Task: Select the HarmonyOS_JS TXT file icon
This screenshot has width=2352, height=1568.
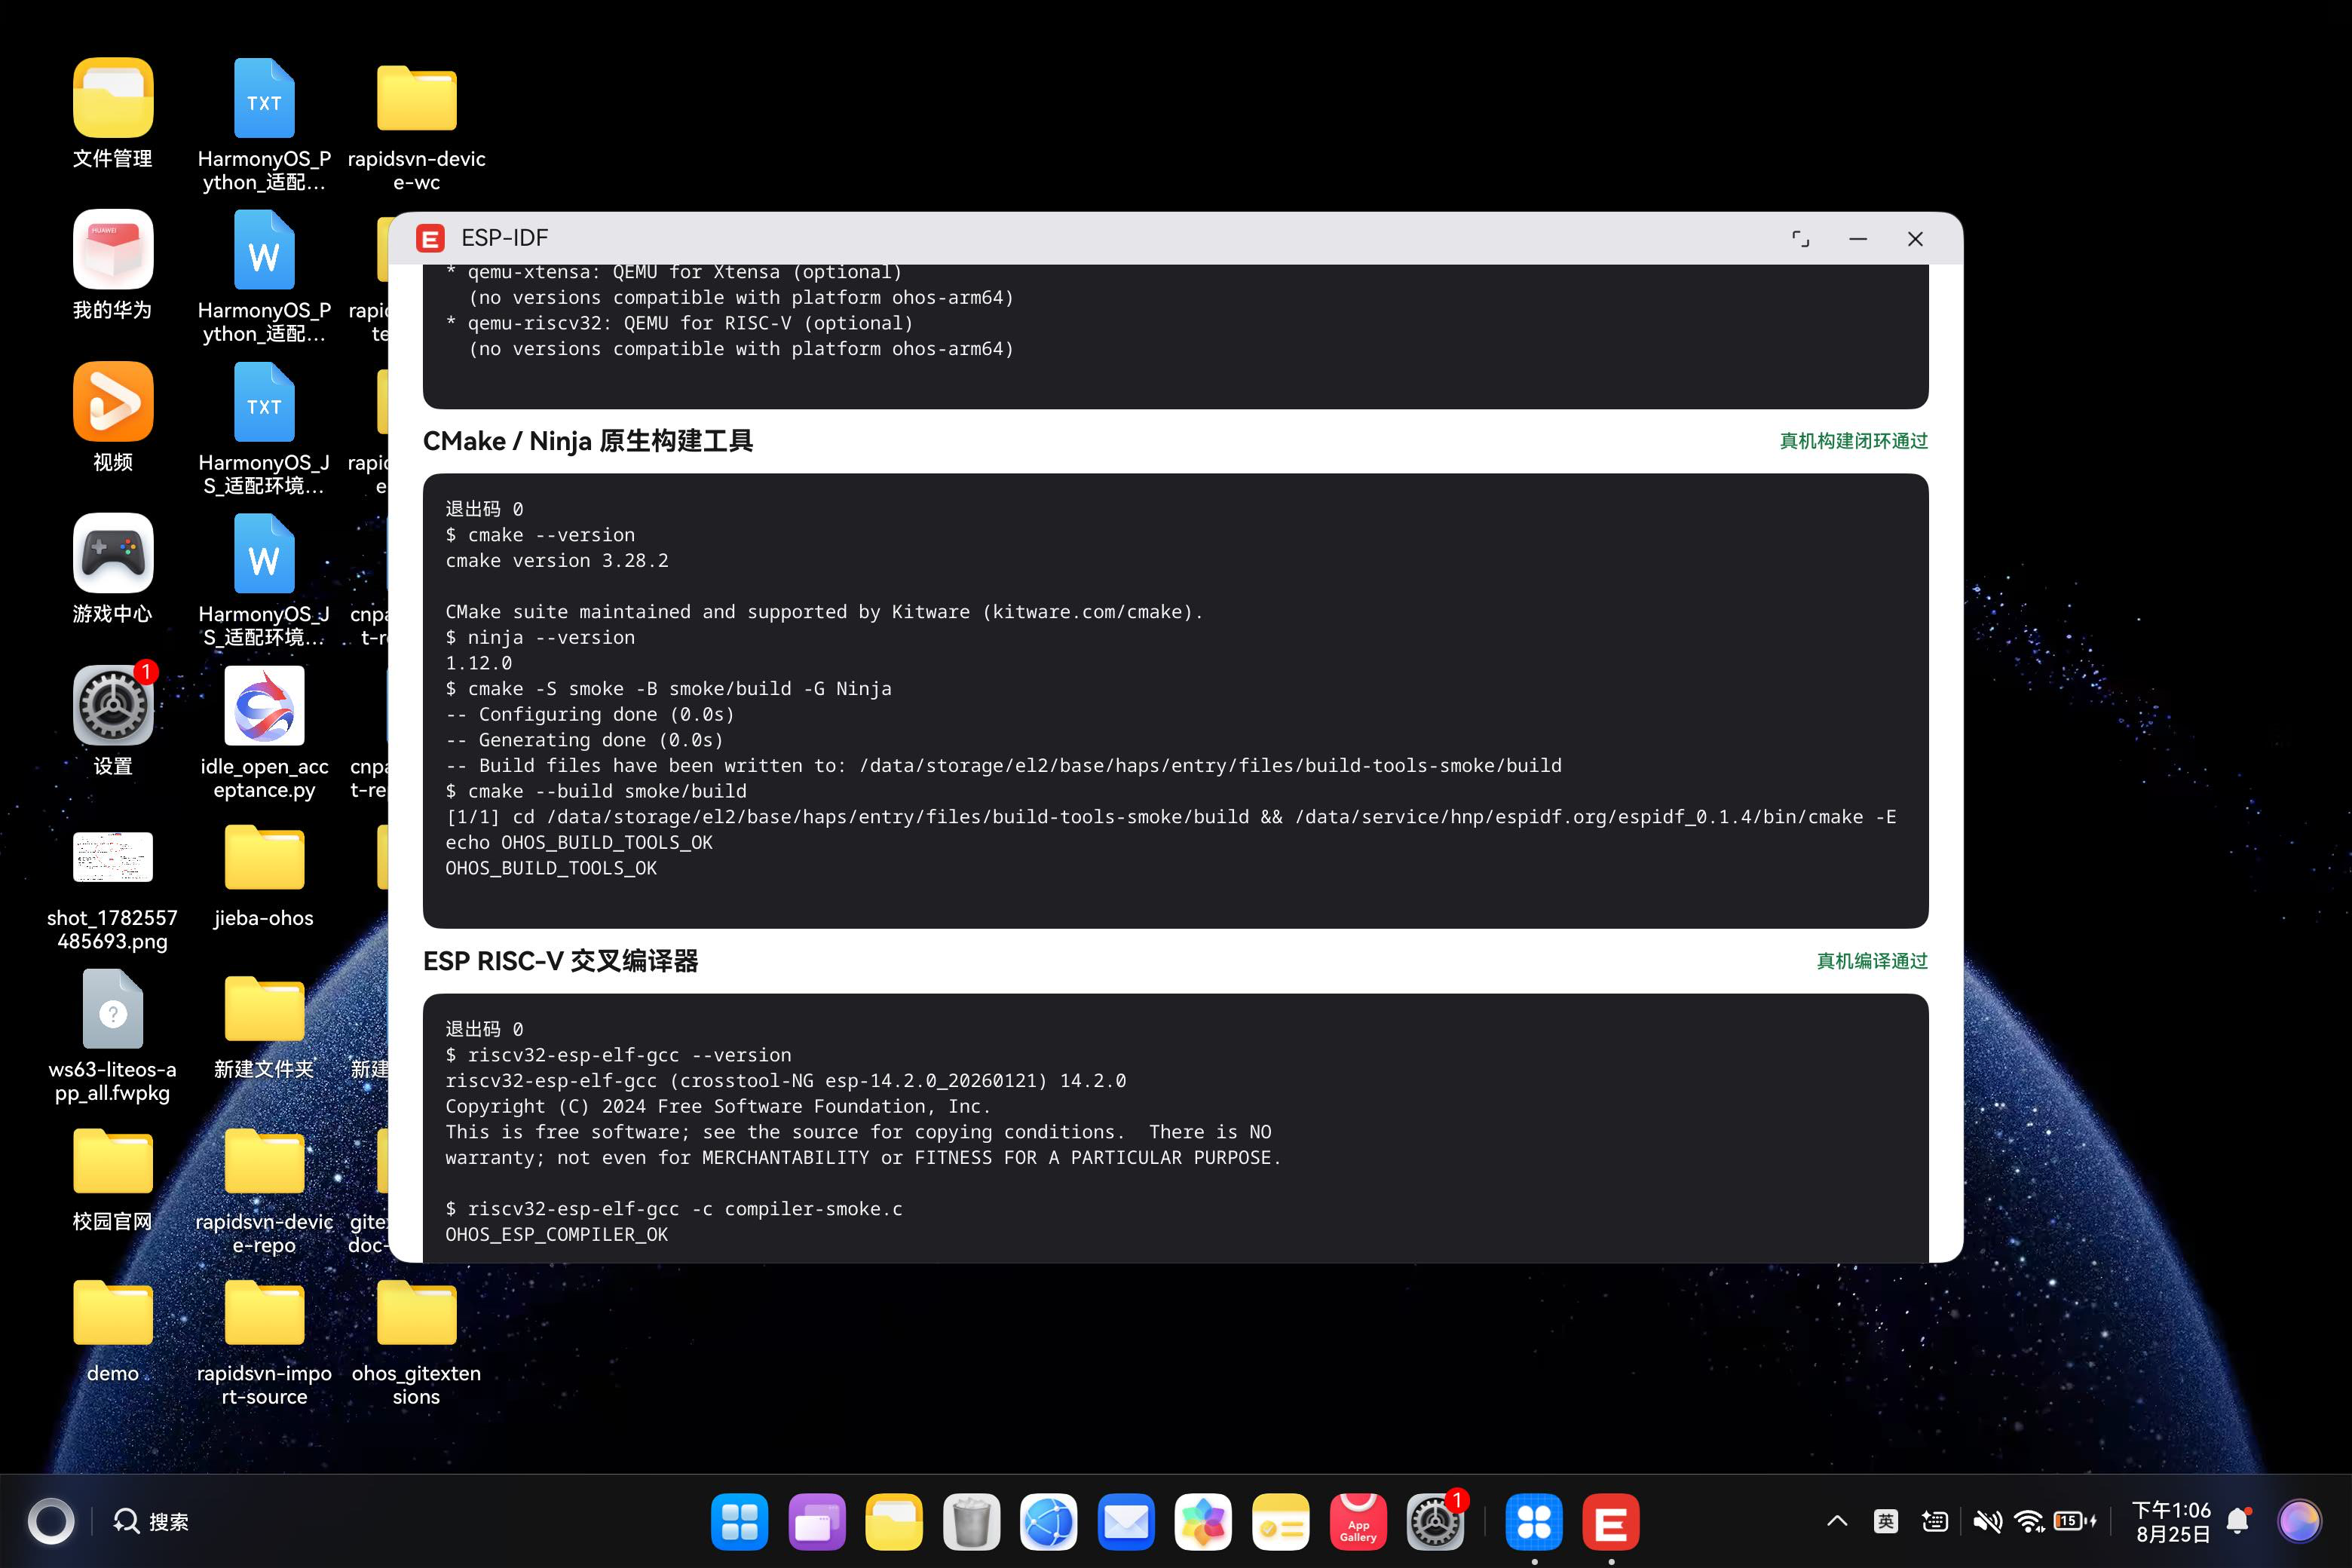Action: click(x=264, y=401)
